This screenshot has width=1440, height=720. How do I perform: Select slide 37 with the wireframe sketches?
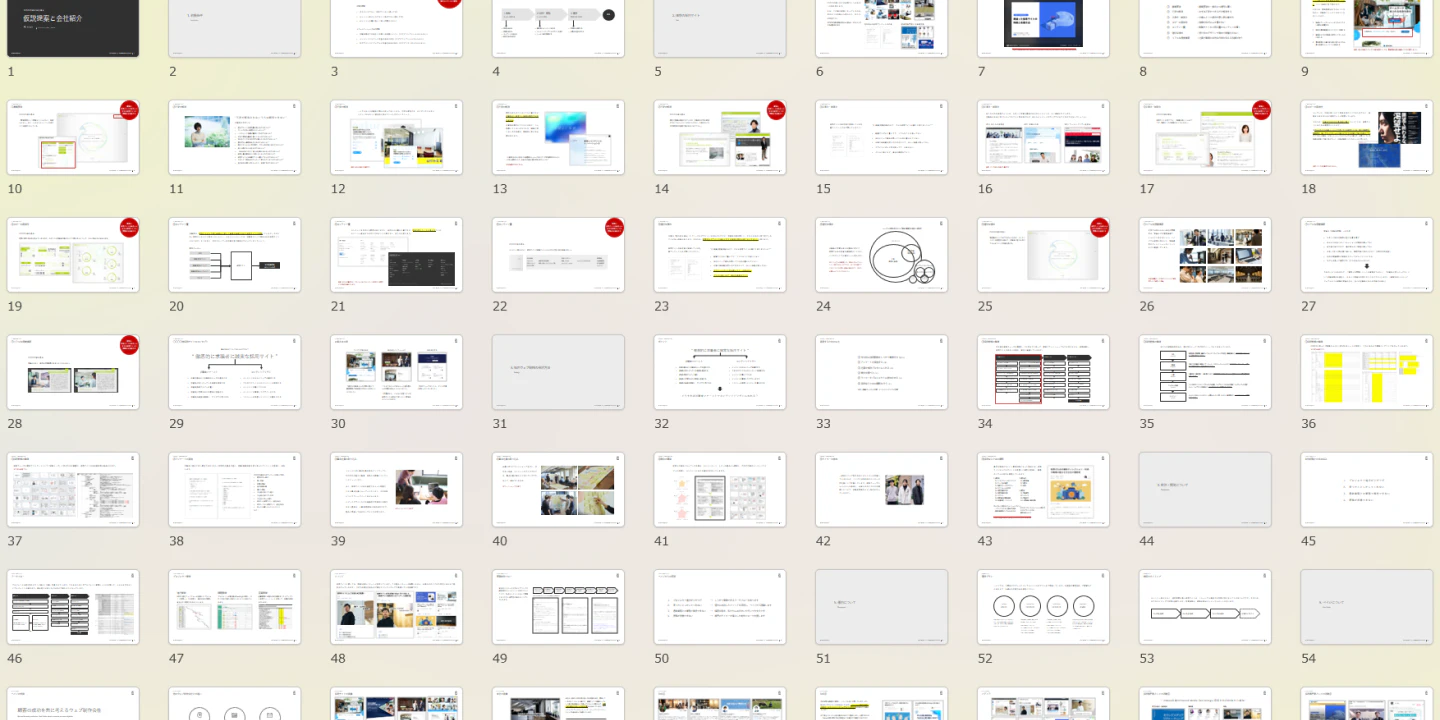point(73,490)
